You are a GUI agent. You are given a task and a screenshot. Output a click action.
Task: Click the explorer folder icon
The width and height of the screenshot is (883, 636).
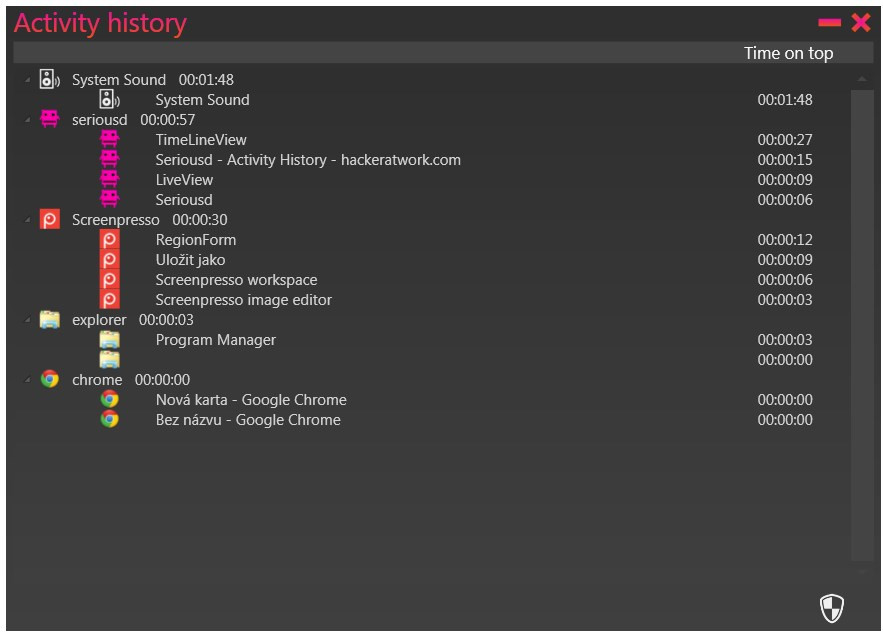pos(50,319)
